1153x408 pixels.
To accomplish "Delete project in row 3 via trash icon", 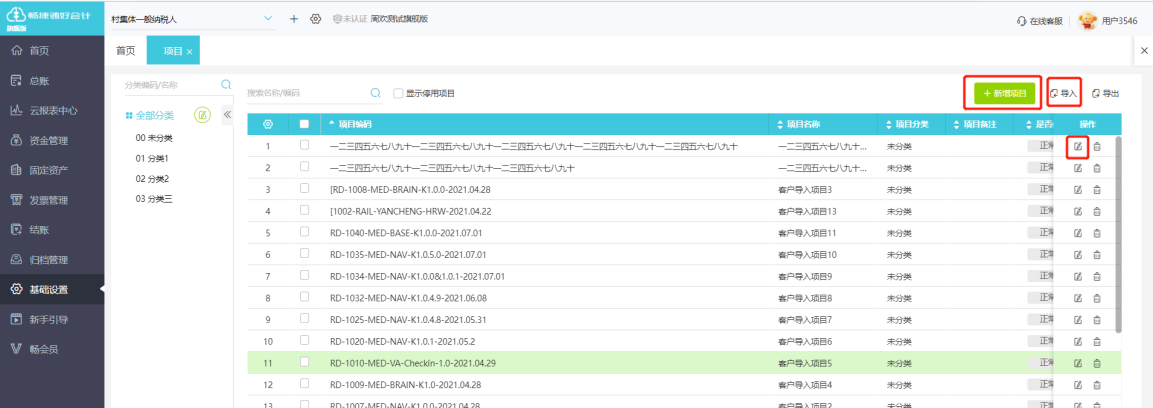I will tap(1096, 189).
